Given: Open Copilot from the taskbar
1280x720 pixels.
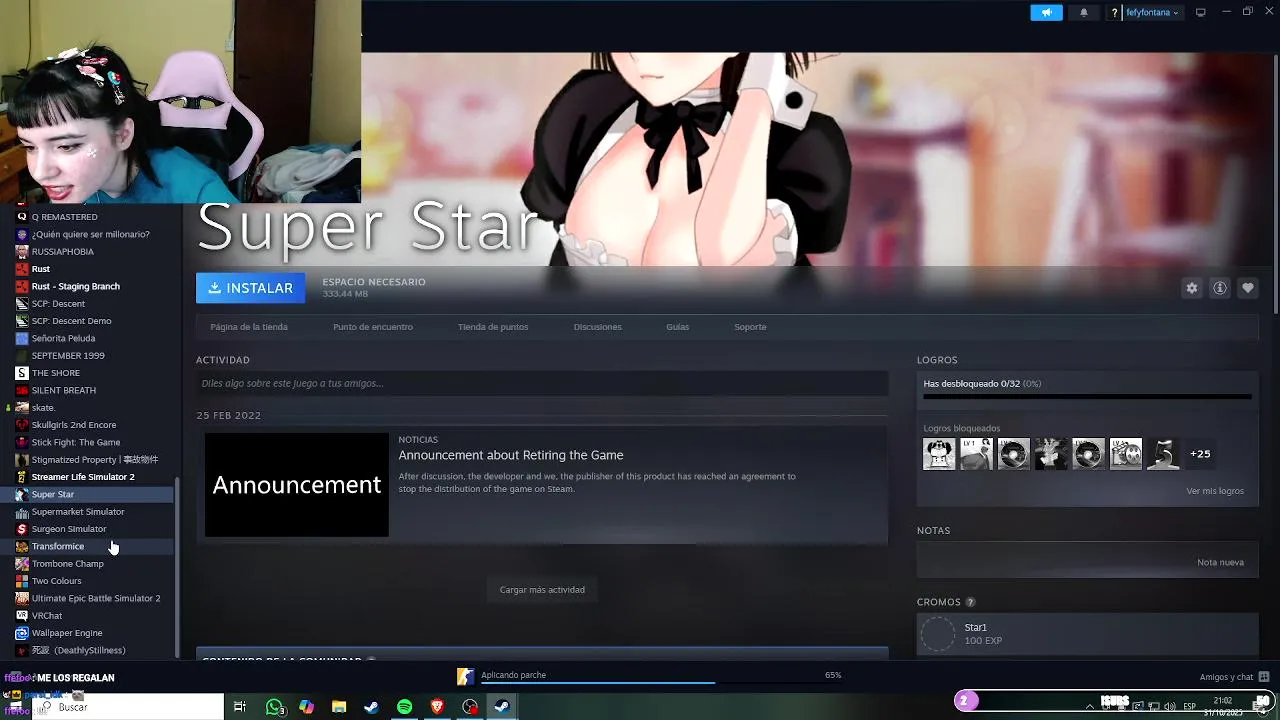Looking at the screenshot, I should (306, 707).
